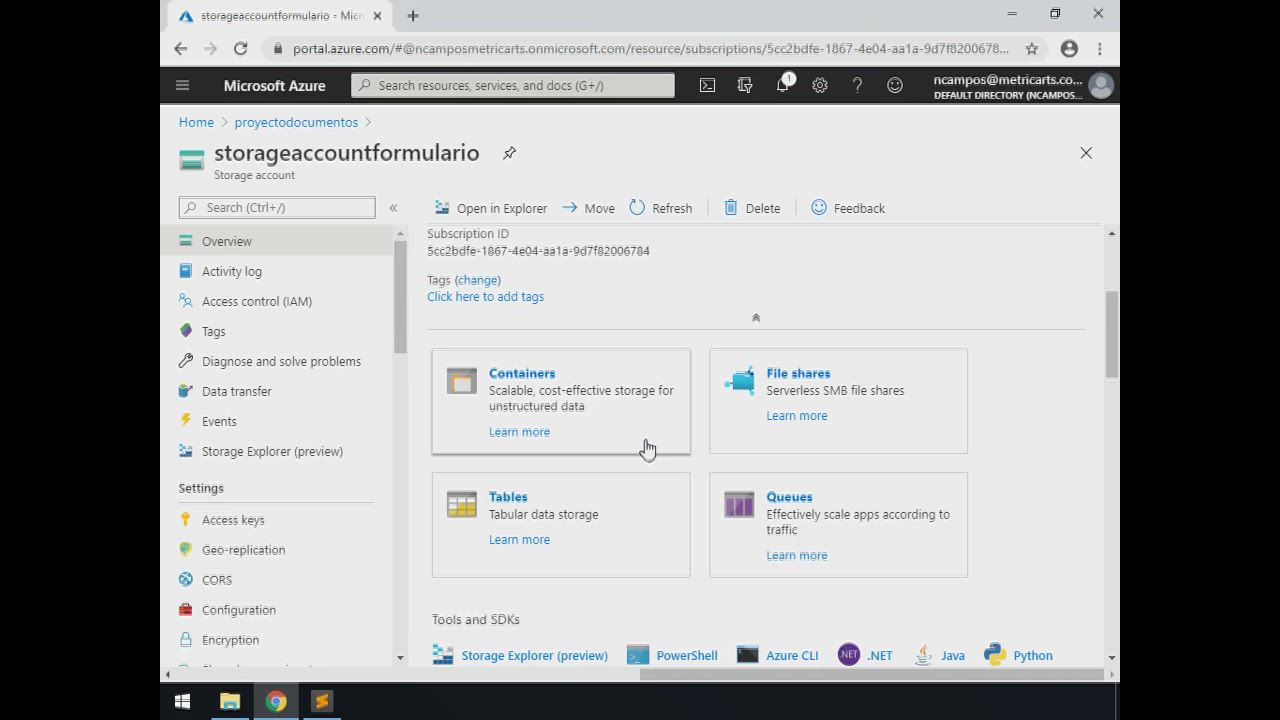Click the Open in Explorer button
The image size is (1280, 720).
[491, 208]
